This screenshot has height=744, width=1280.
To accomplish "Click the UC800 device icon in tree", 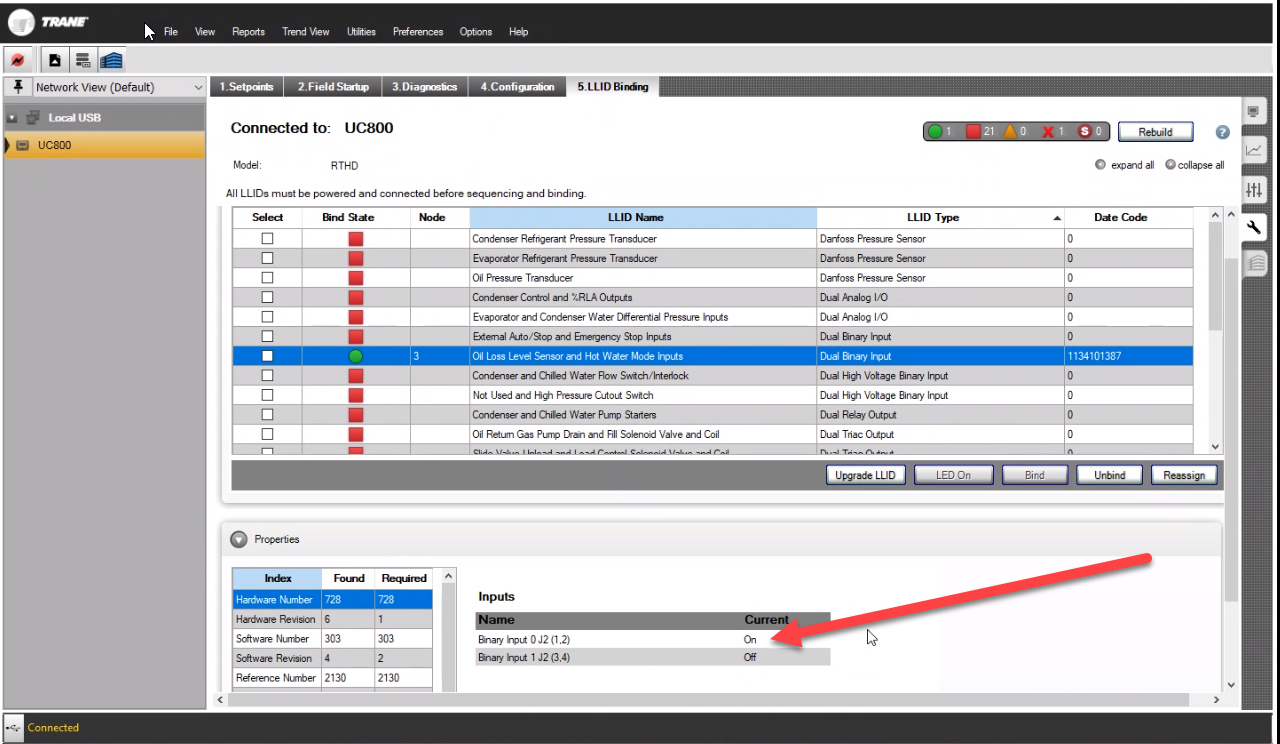I will 23,145.
